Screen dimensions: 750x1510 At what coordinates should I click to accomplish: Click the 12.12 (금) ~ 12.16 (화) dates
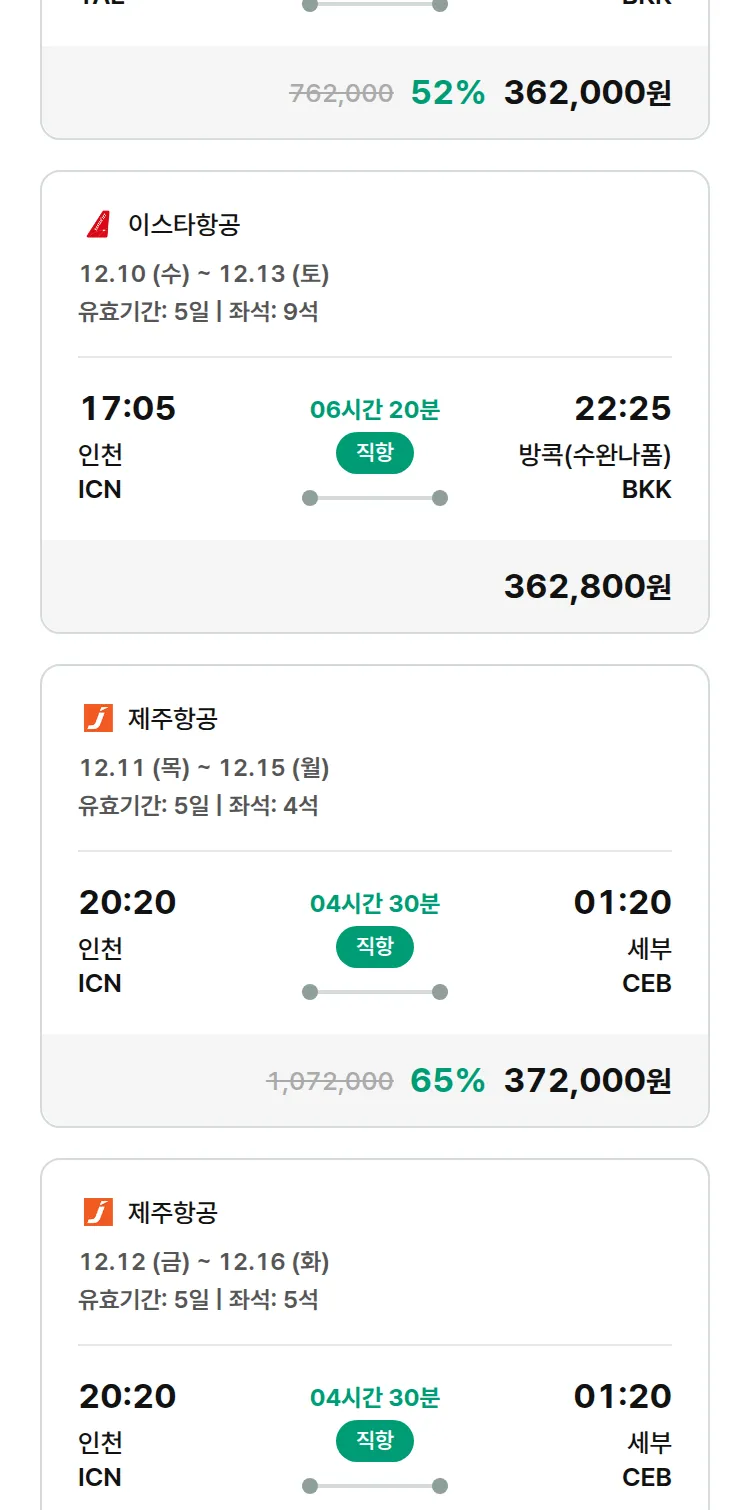[204, 1262]
